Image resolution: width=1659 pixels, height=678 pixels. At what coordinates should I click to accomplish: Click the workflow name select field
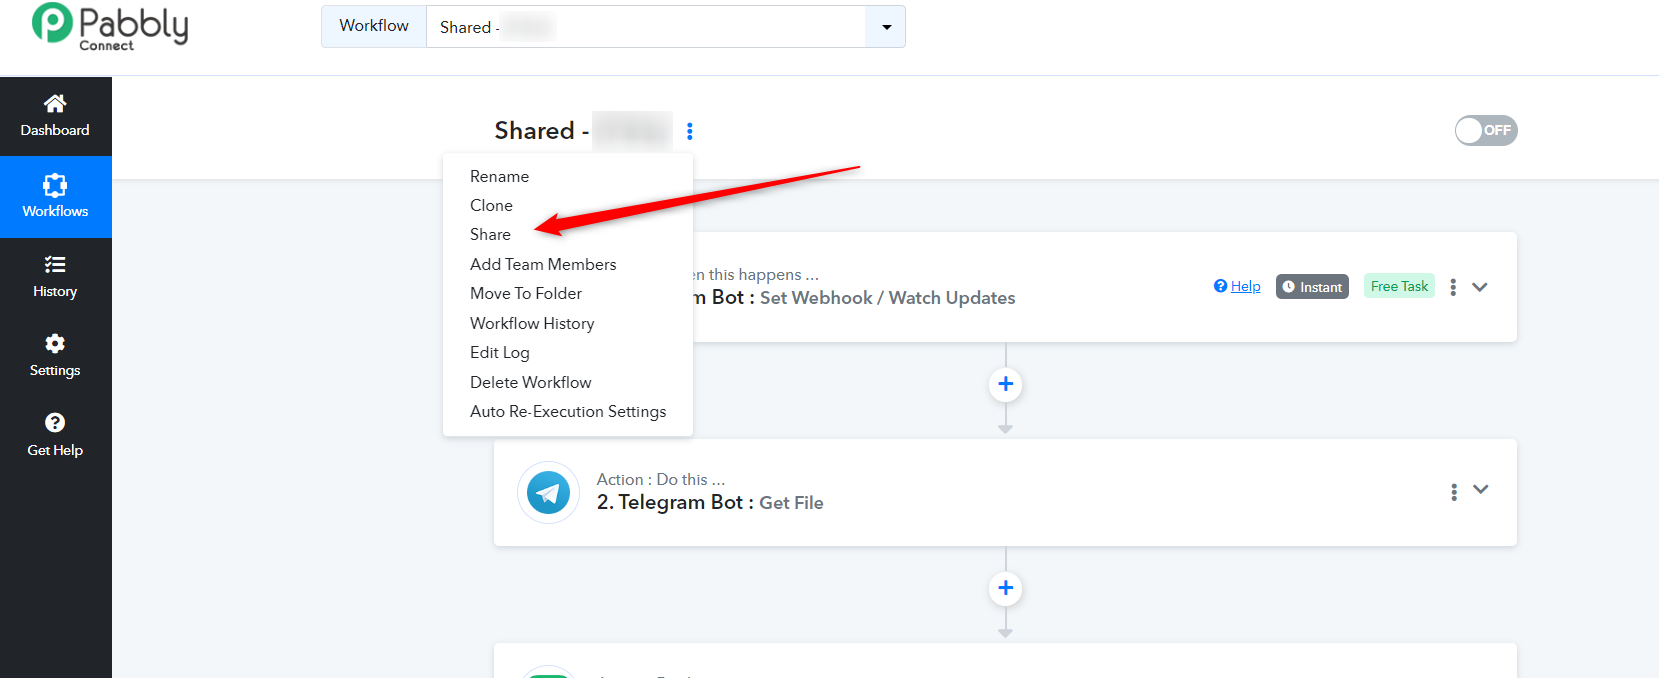(646, 27)
